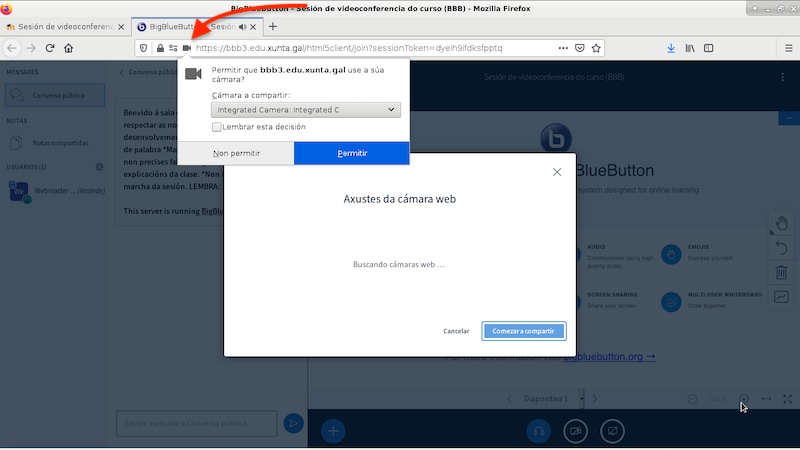Click the 'Permitir' button
Image resolution: width=800 pixels, height=450 pixels.
351,153
